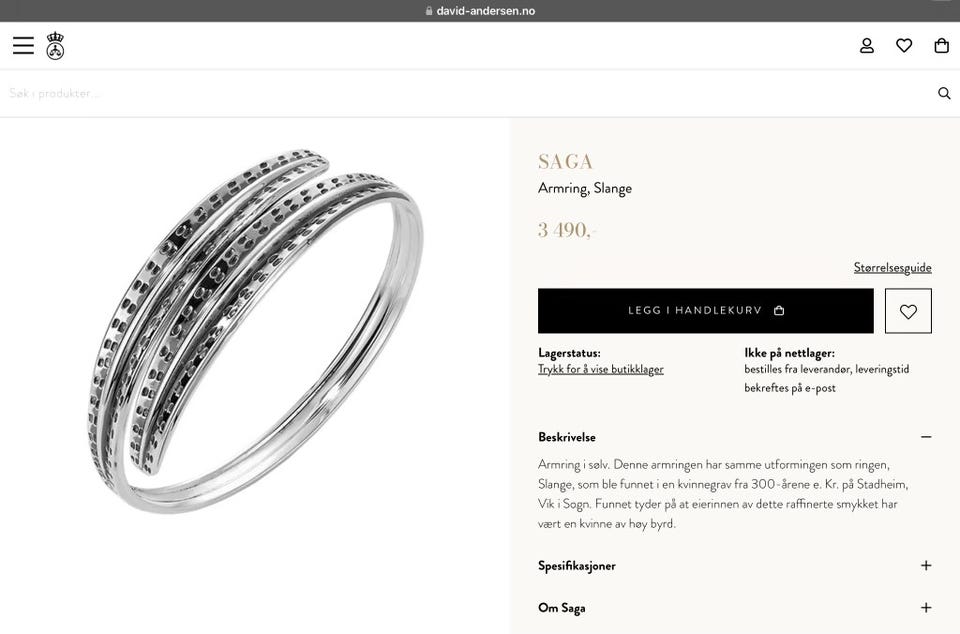Open the shopping bag icon
This screenshot has height=634, width=960.
[x=942, y=45]
